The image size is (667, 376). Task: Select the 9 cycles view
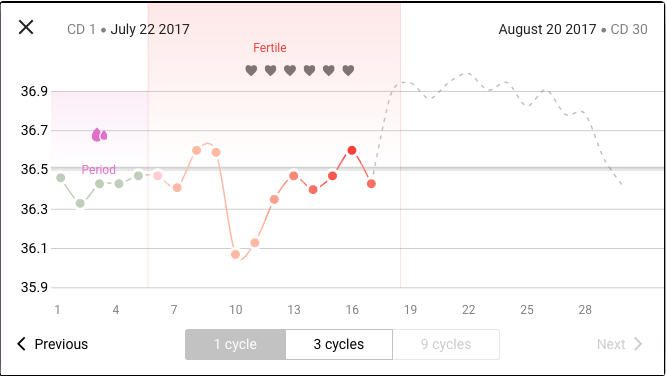[446, 344]
